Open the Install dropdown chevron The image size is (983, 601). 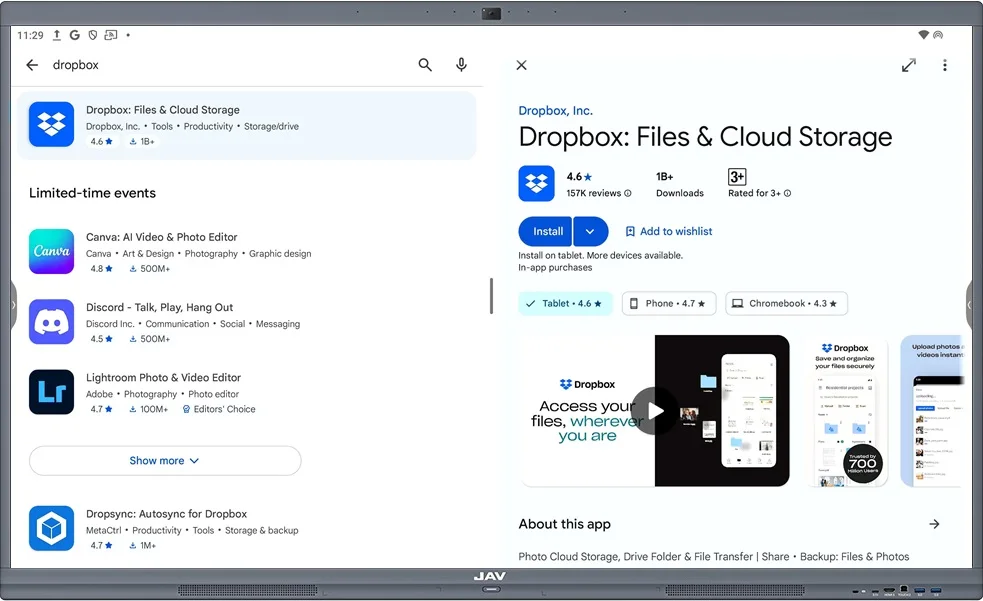tap(590, 231)
